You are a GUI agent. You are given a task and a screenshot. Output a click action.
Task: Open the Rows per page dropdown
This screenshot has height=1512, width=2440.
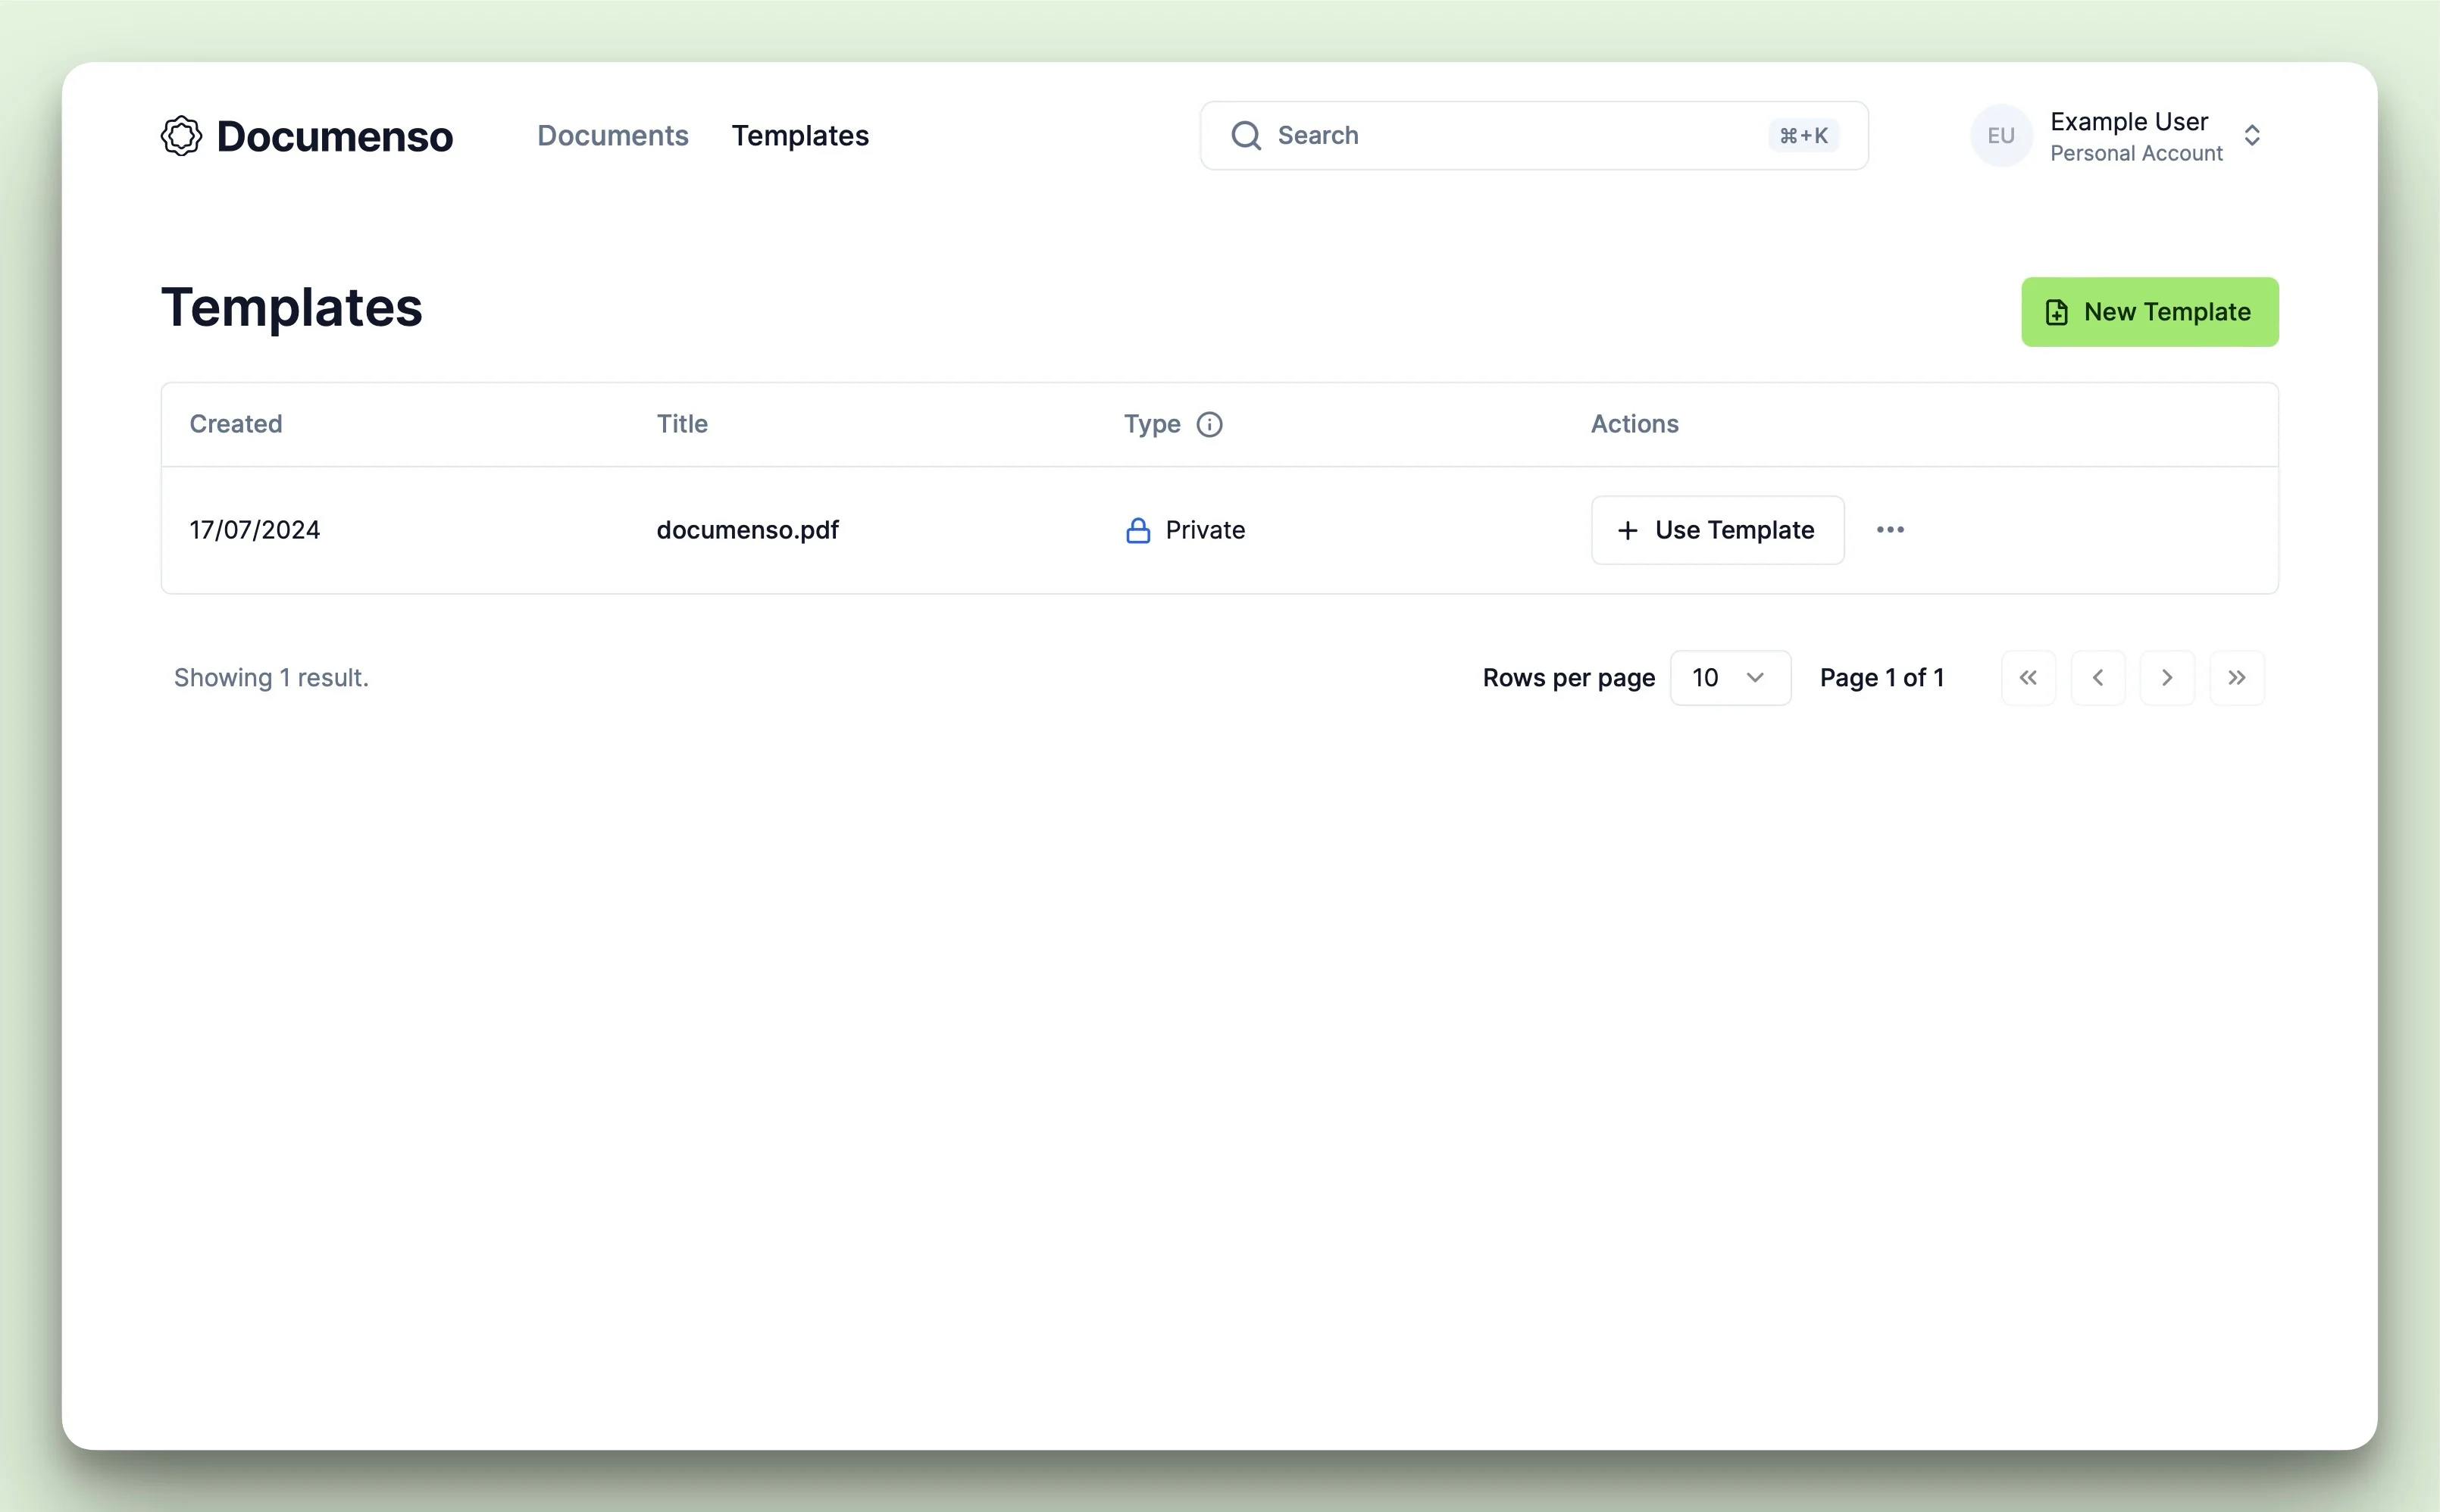click(1729, 678)
